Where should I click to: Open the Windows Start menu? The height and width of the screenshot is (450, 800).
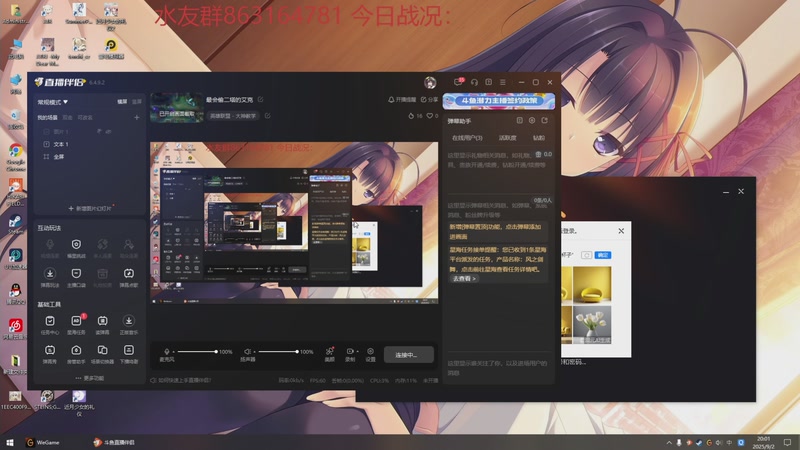click(x=9, y=442)
